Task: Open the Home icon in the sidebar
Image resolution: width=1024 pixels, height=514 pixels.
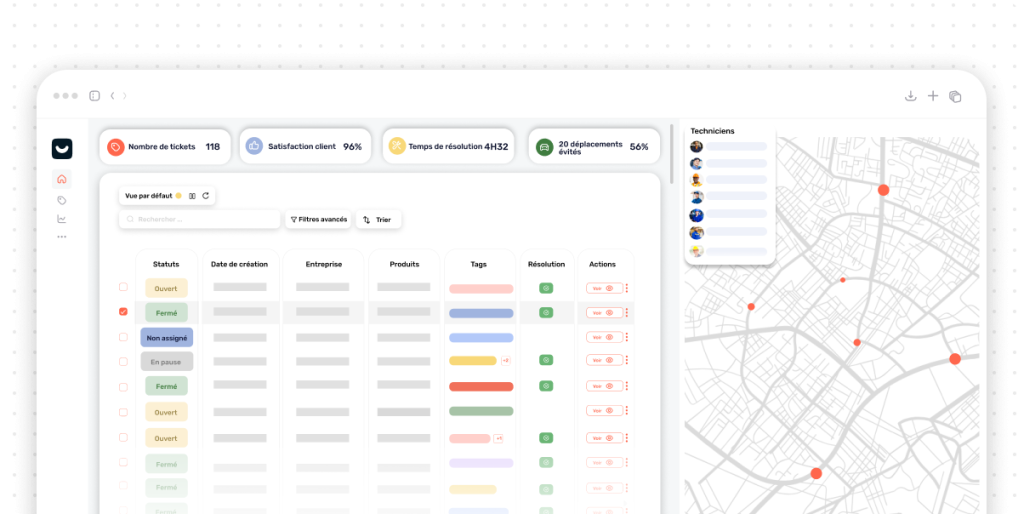Action: (62, 180)
